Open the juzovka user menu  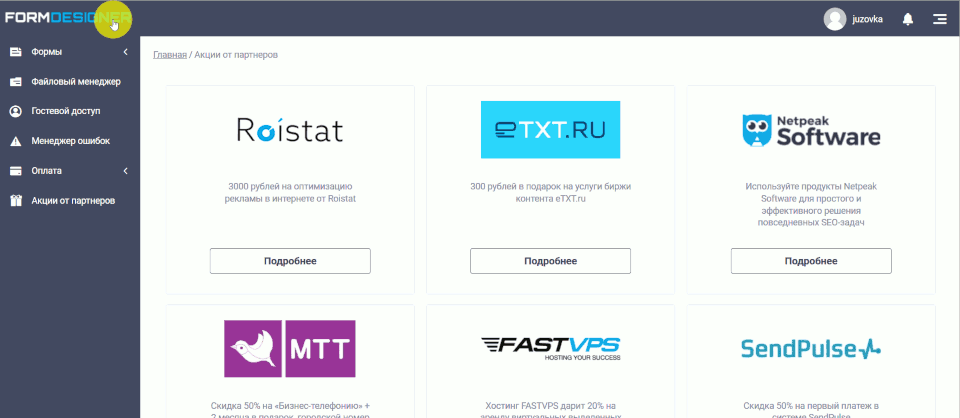867,19
